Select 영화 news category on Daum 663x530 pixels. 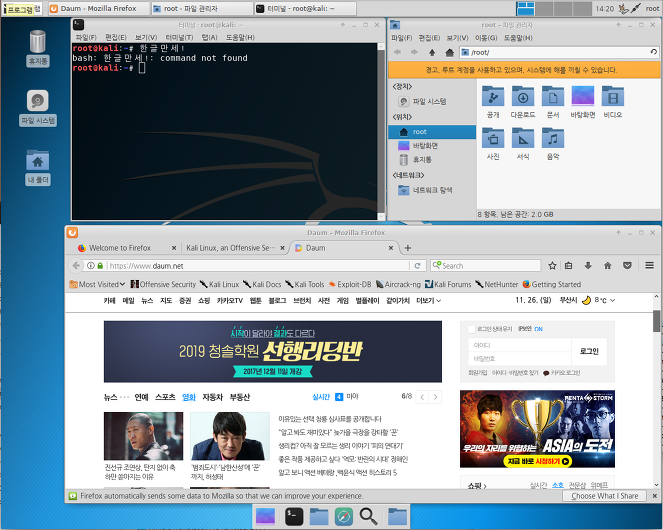[189, 397]
